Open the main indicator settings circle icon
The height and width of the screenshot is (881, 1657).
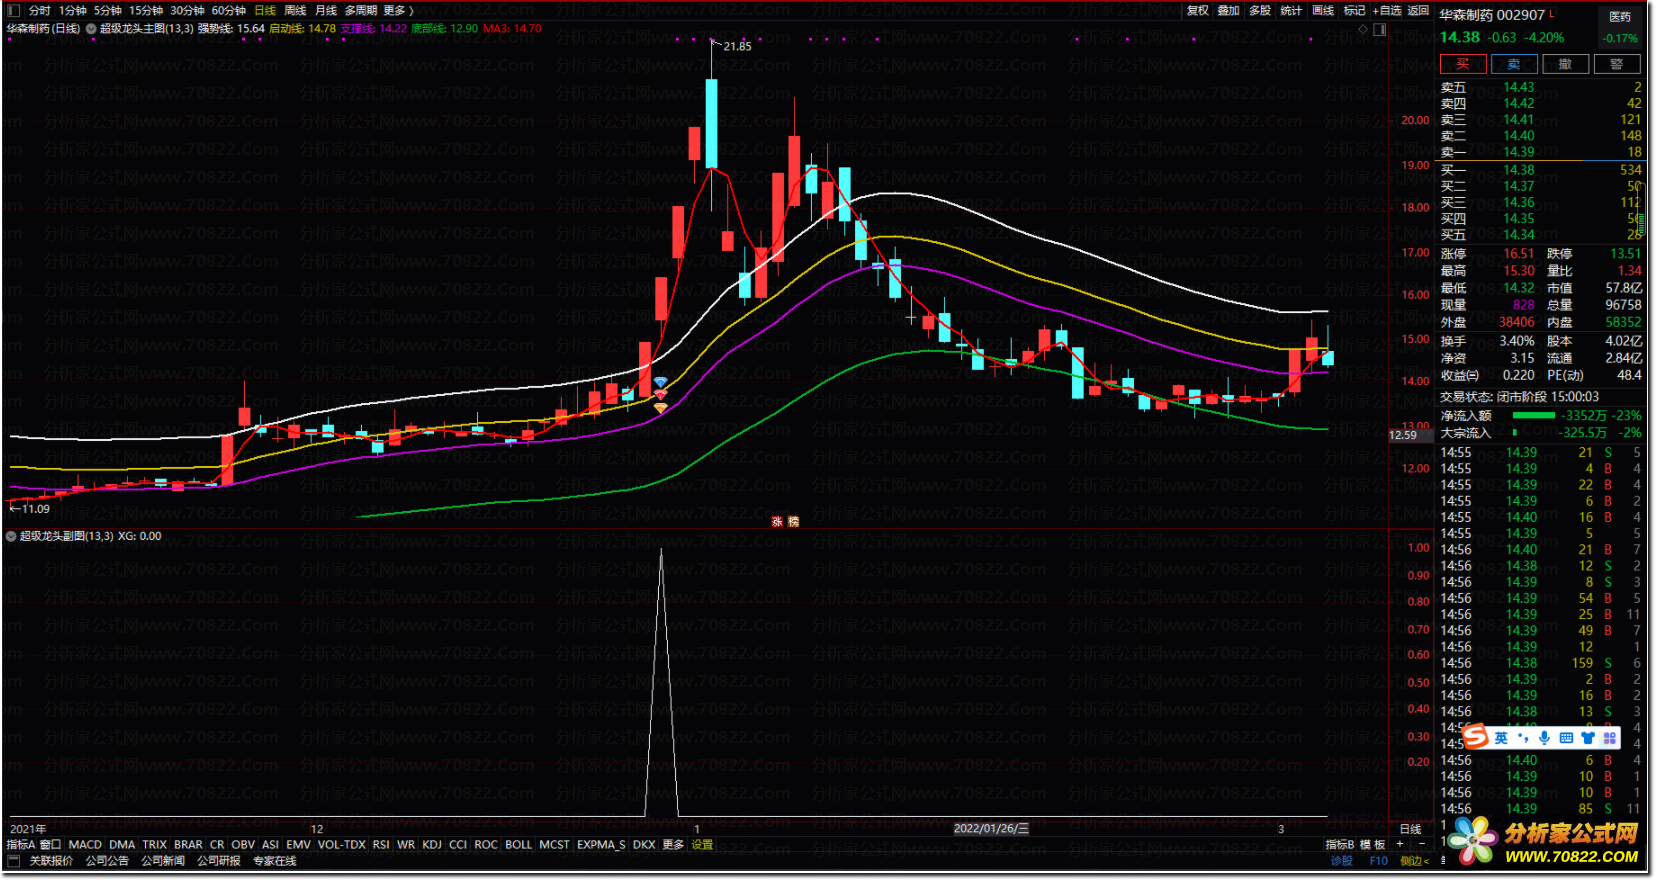coord(92,29)
